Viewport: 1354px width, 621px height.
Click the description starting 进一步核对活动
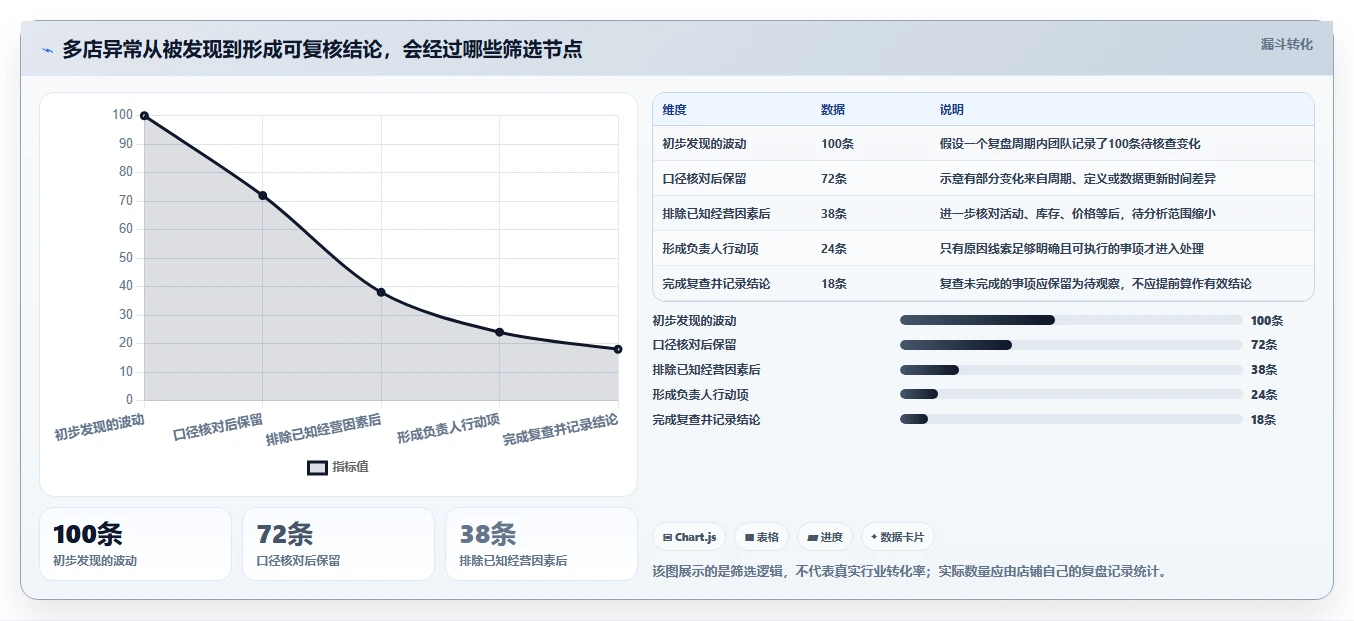(1078, 214)
